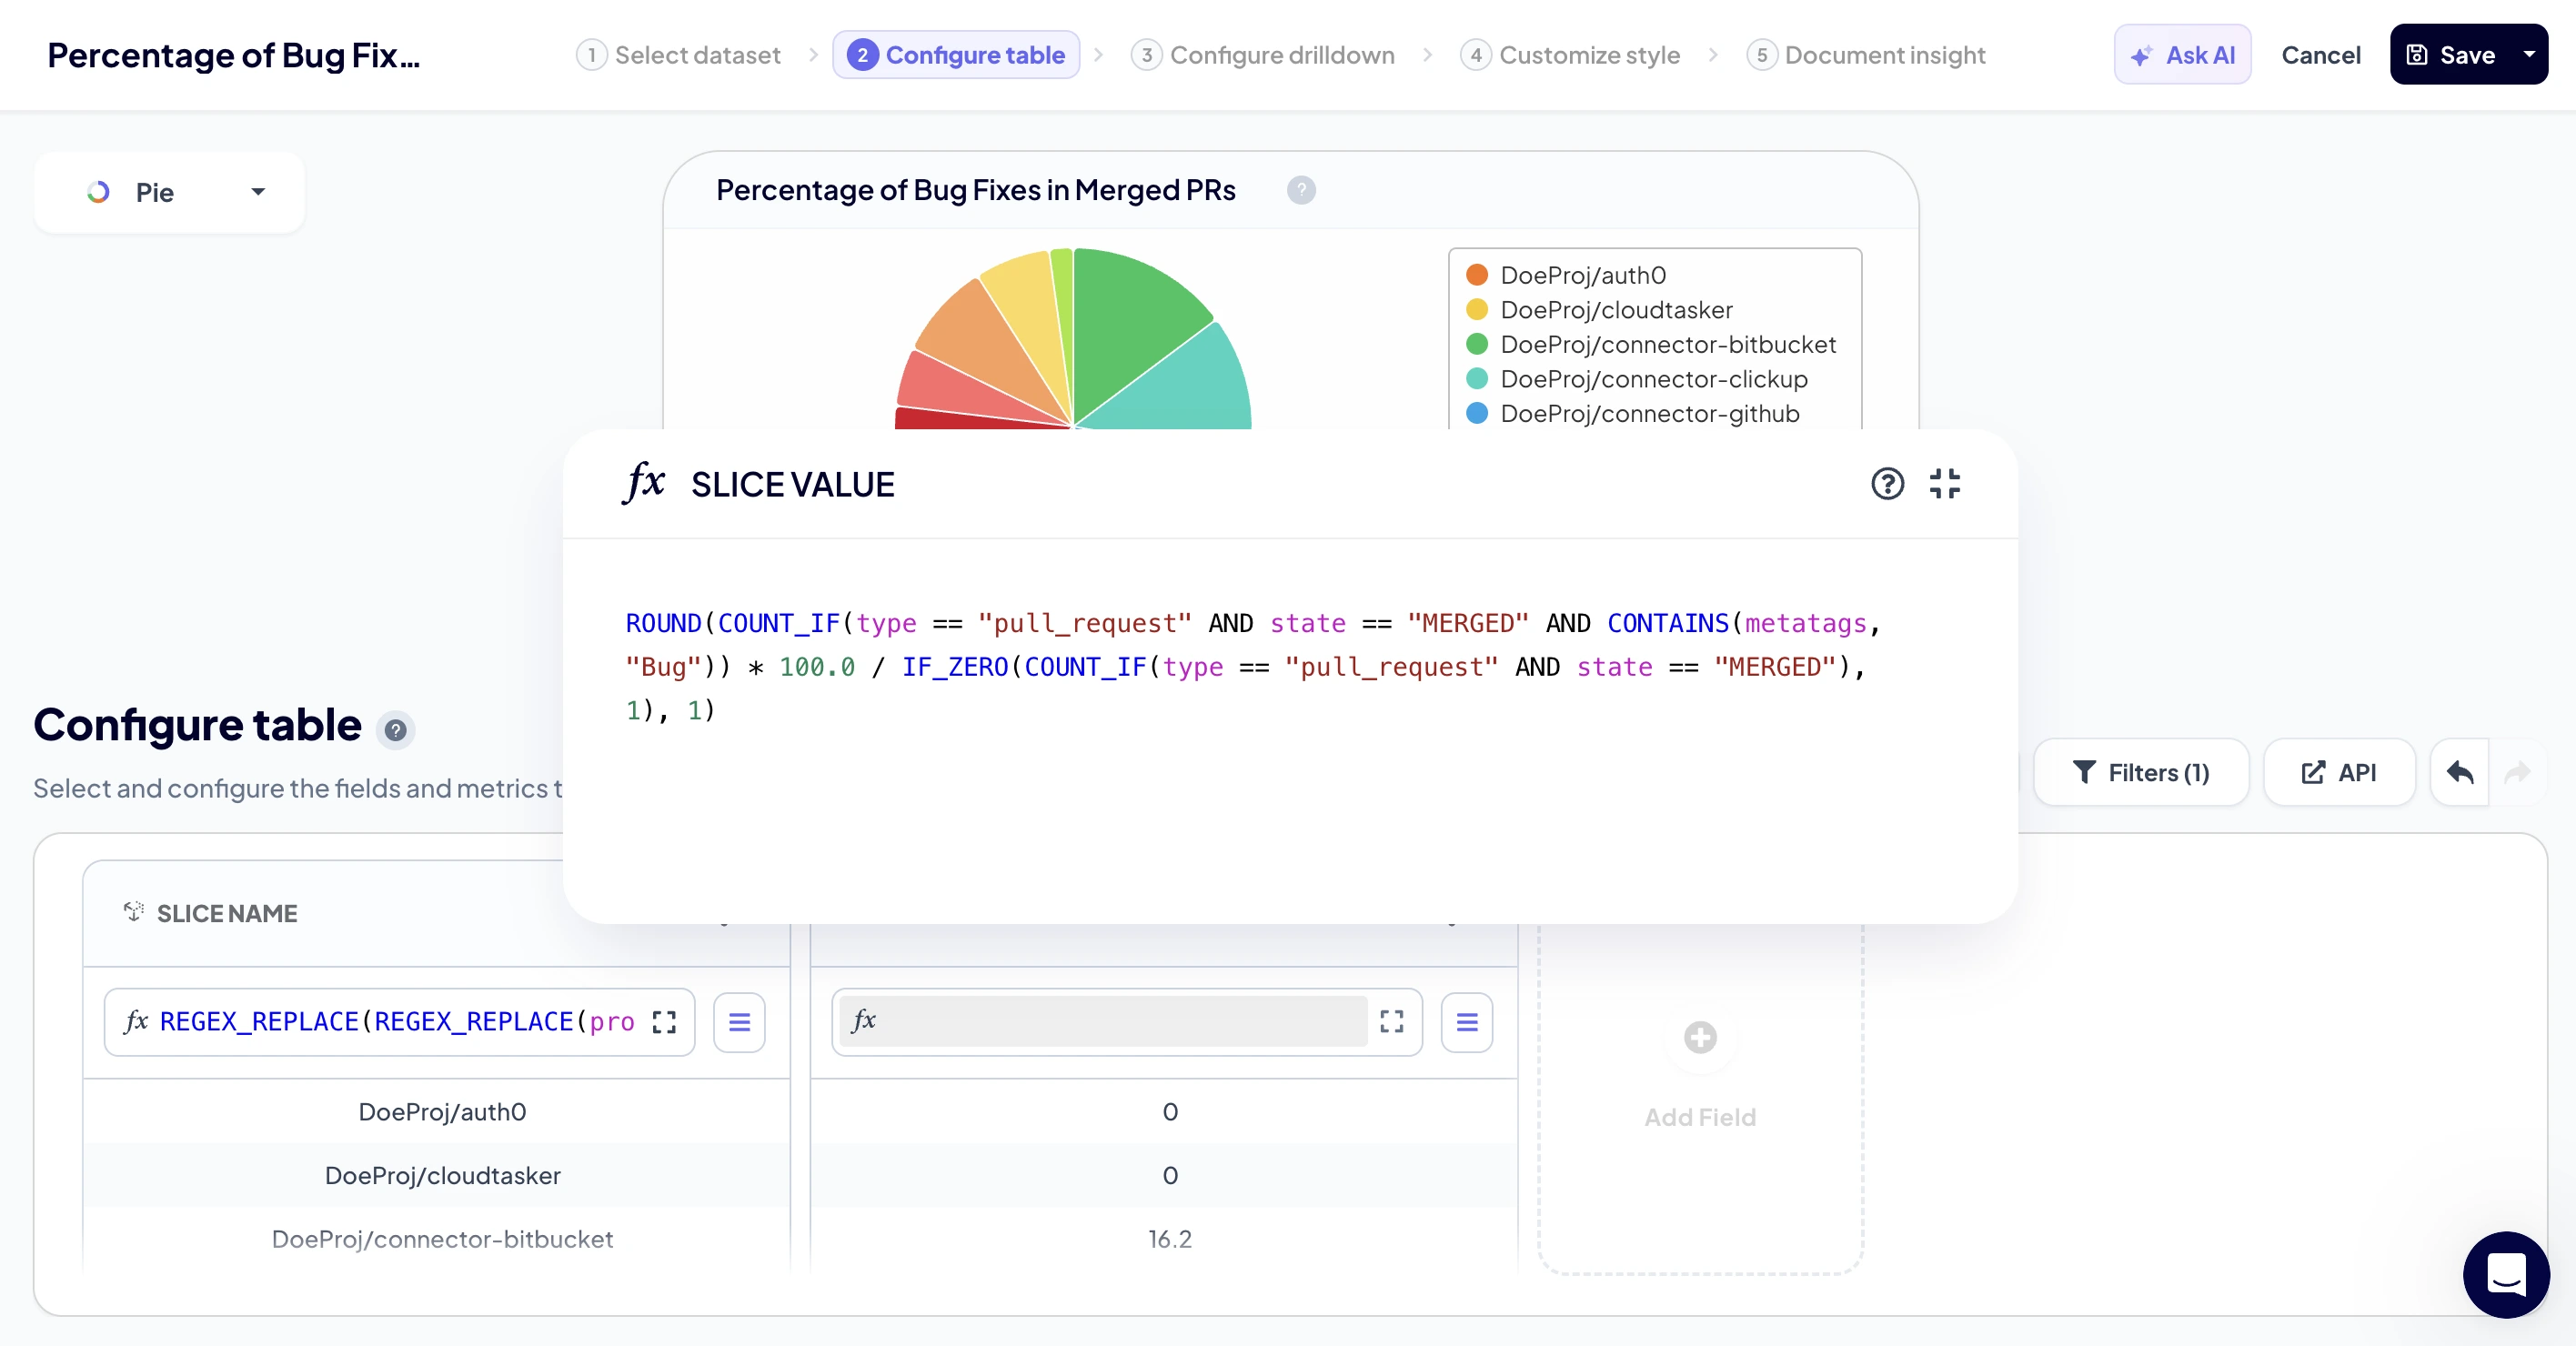Click the 16.2 value cell
2576x1346 pixels.
pyautogui.click(x=1169, y=1239)
